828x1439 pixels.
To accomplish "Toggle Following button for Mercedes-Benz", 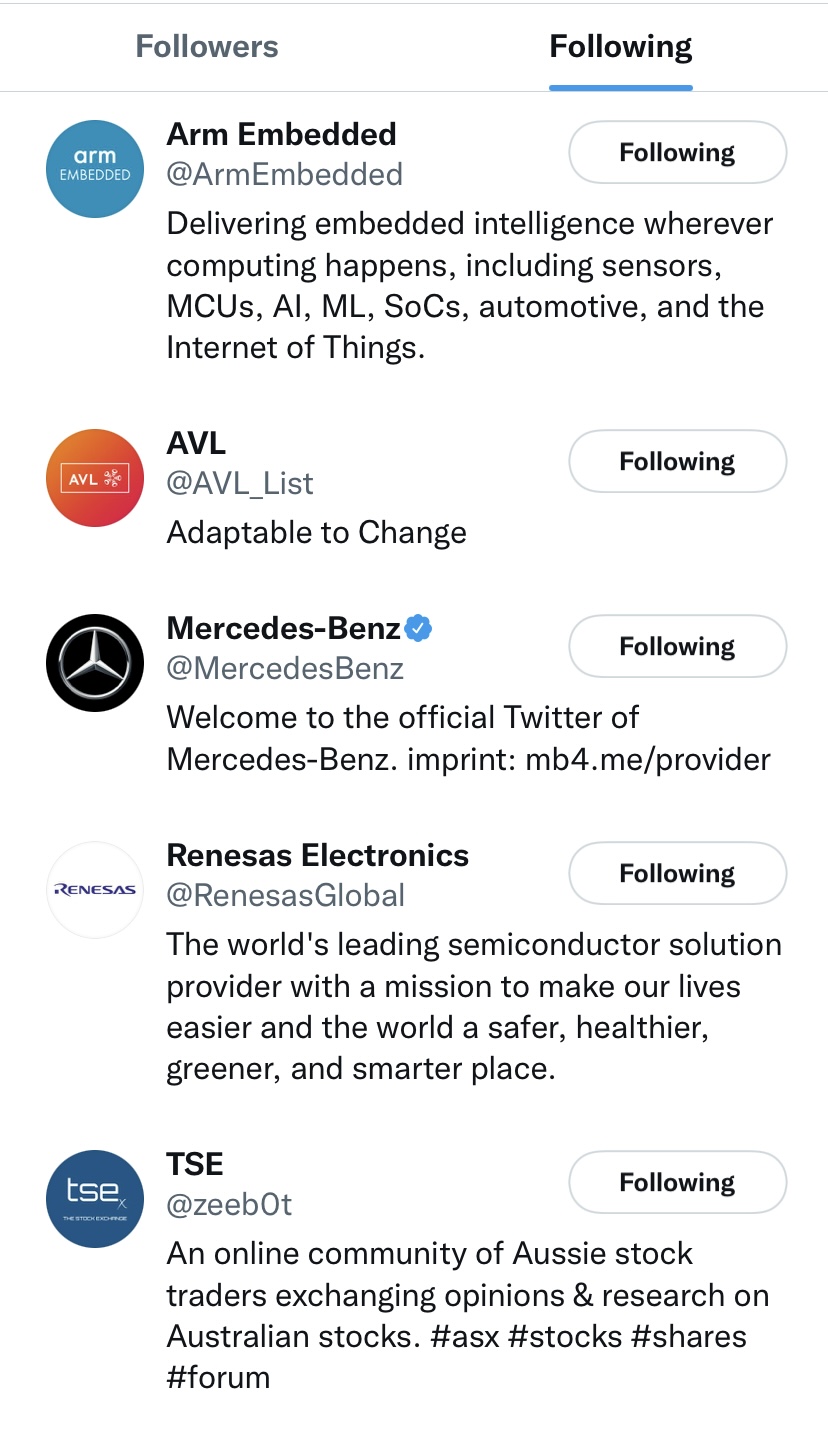I will click(x=677, y=646).
